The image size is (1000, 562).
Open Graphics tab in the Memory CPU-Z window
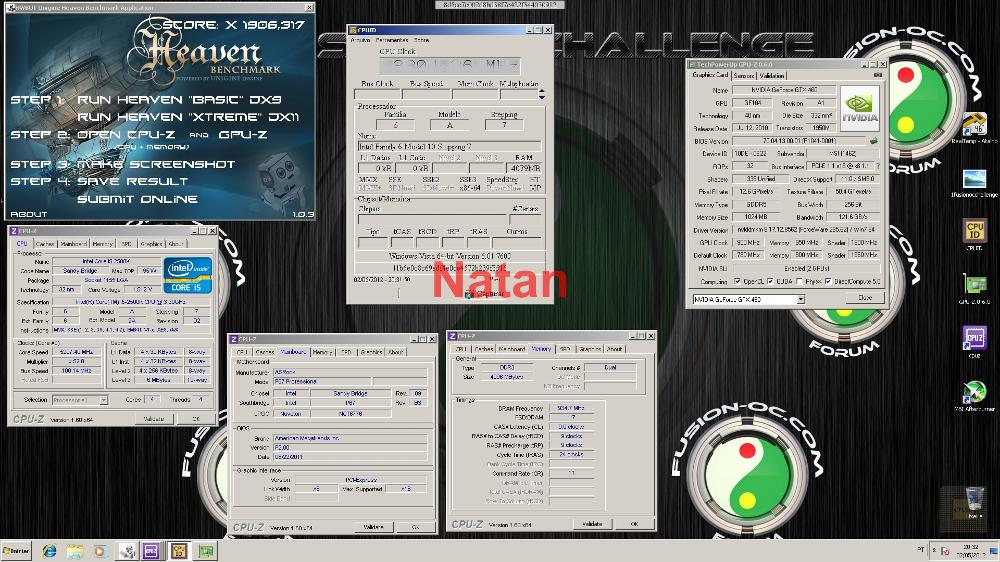point(590,349)
